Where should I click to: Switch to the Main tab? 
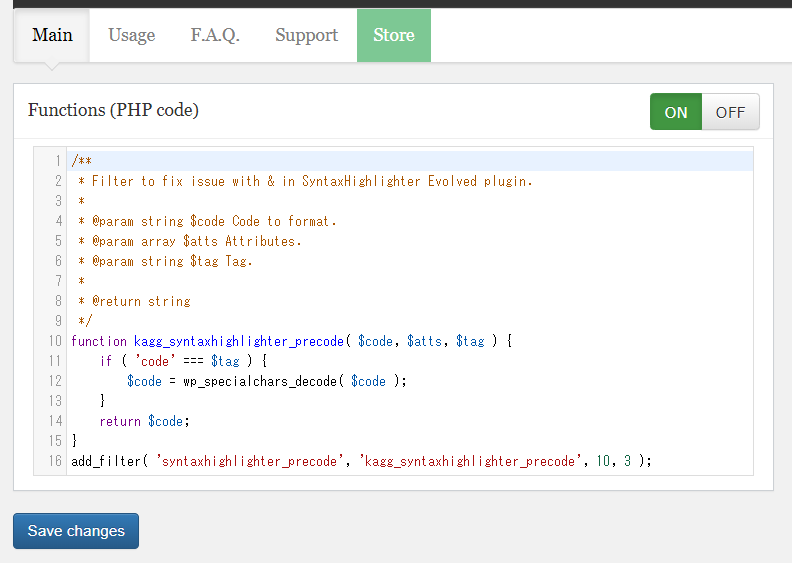pos(52,35)
